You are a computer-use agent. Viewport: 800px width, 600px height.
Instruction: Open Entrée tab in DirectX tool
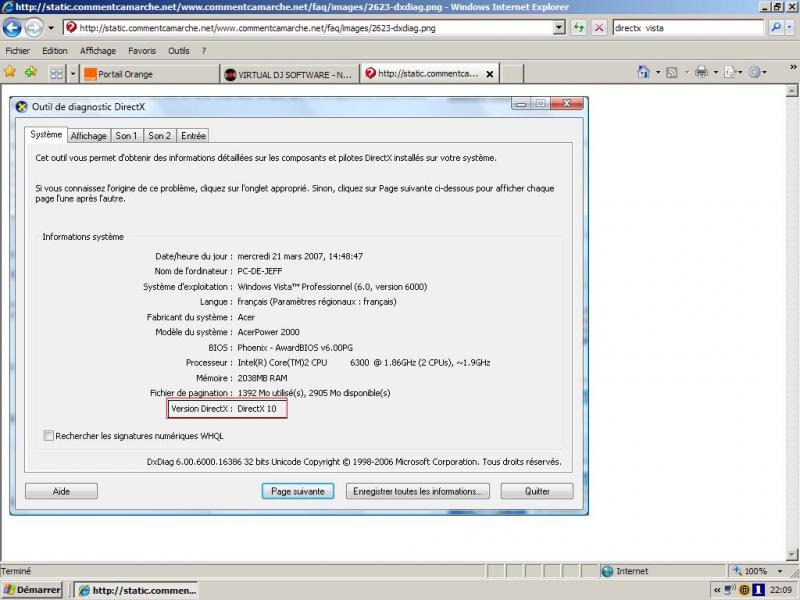tap(193, 136)
